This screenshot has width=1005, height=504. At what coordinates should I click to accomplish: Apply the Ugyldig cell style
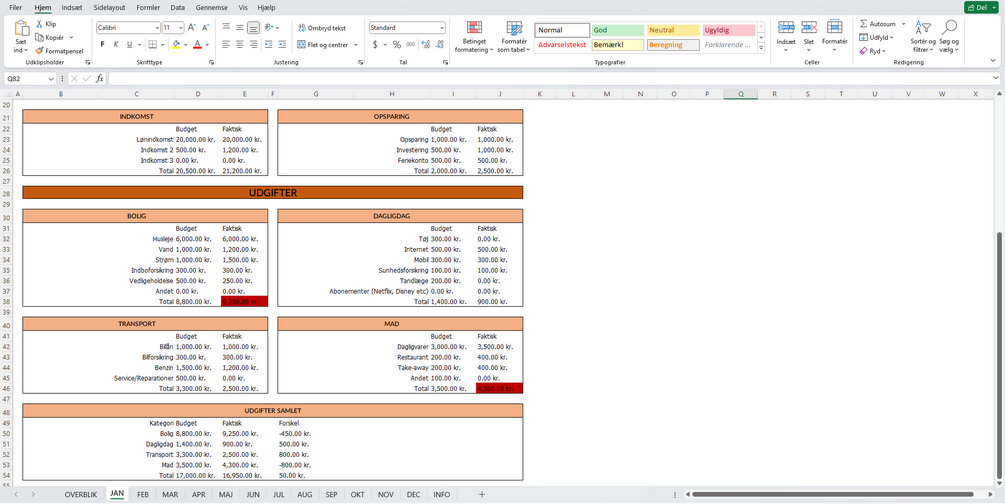729,30
